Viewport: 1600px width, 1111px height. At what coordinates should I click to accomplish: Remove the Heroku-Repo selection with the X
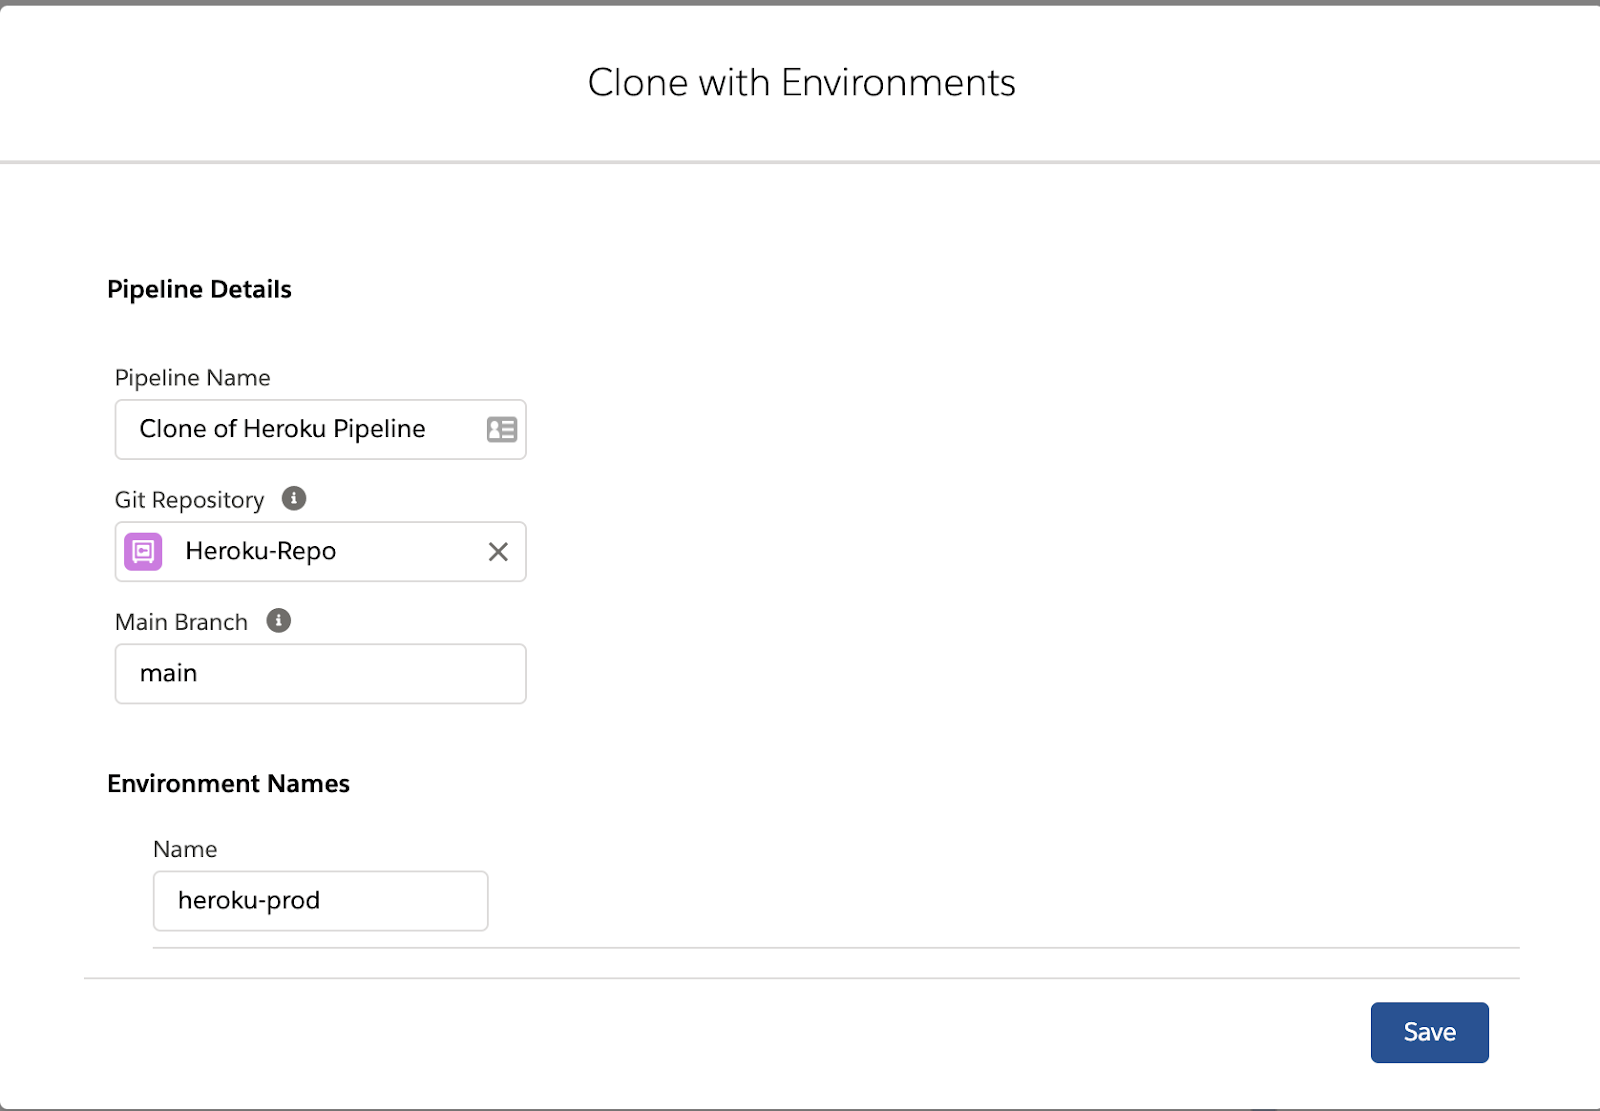498,551
